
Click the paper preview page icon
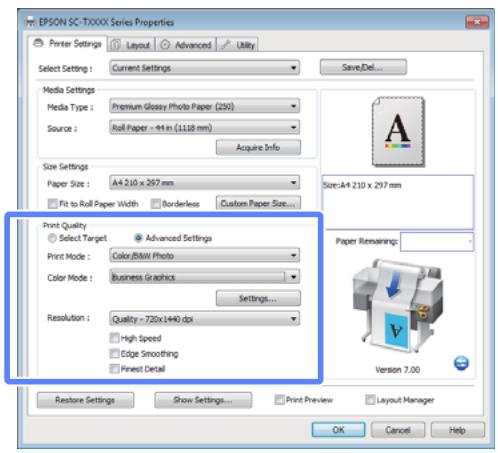tap(398, 131)
